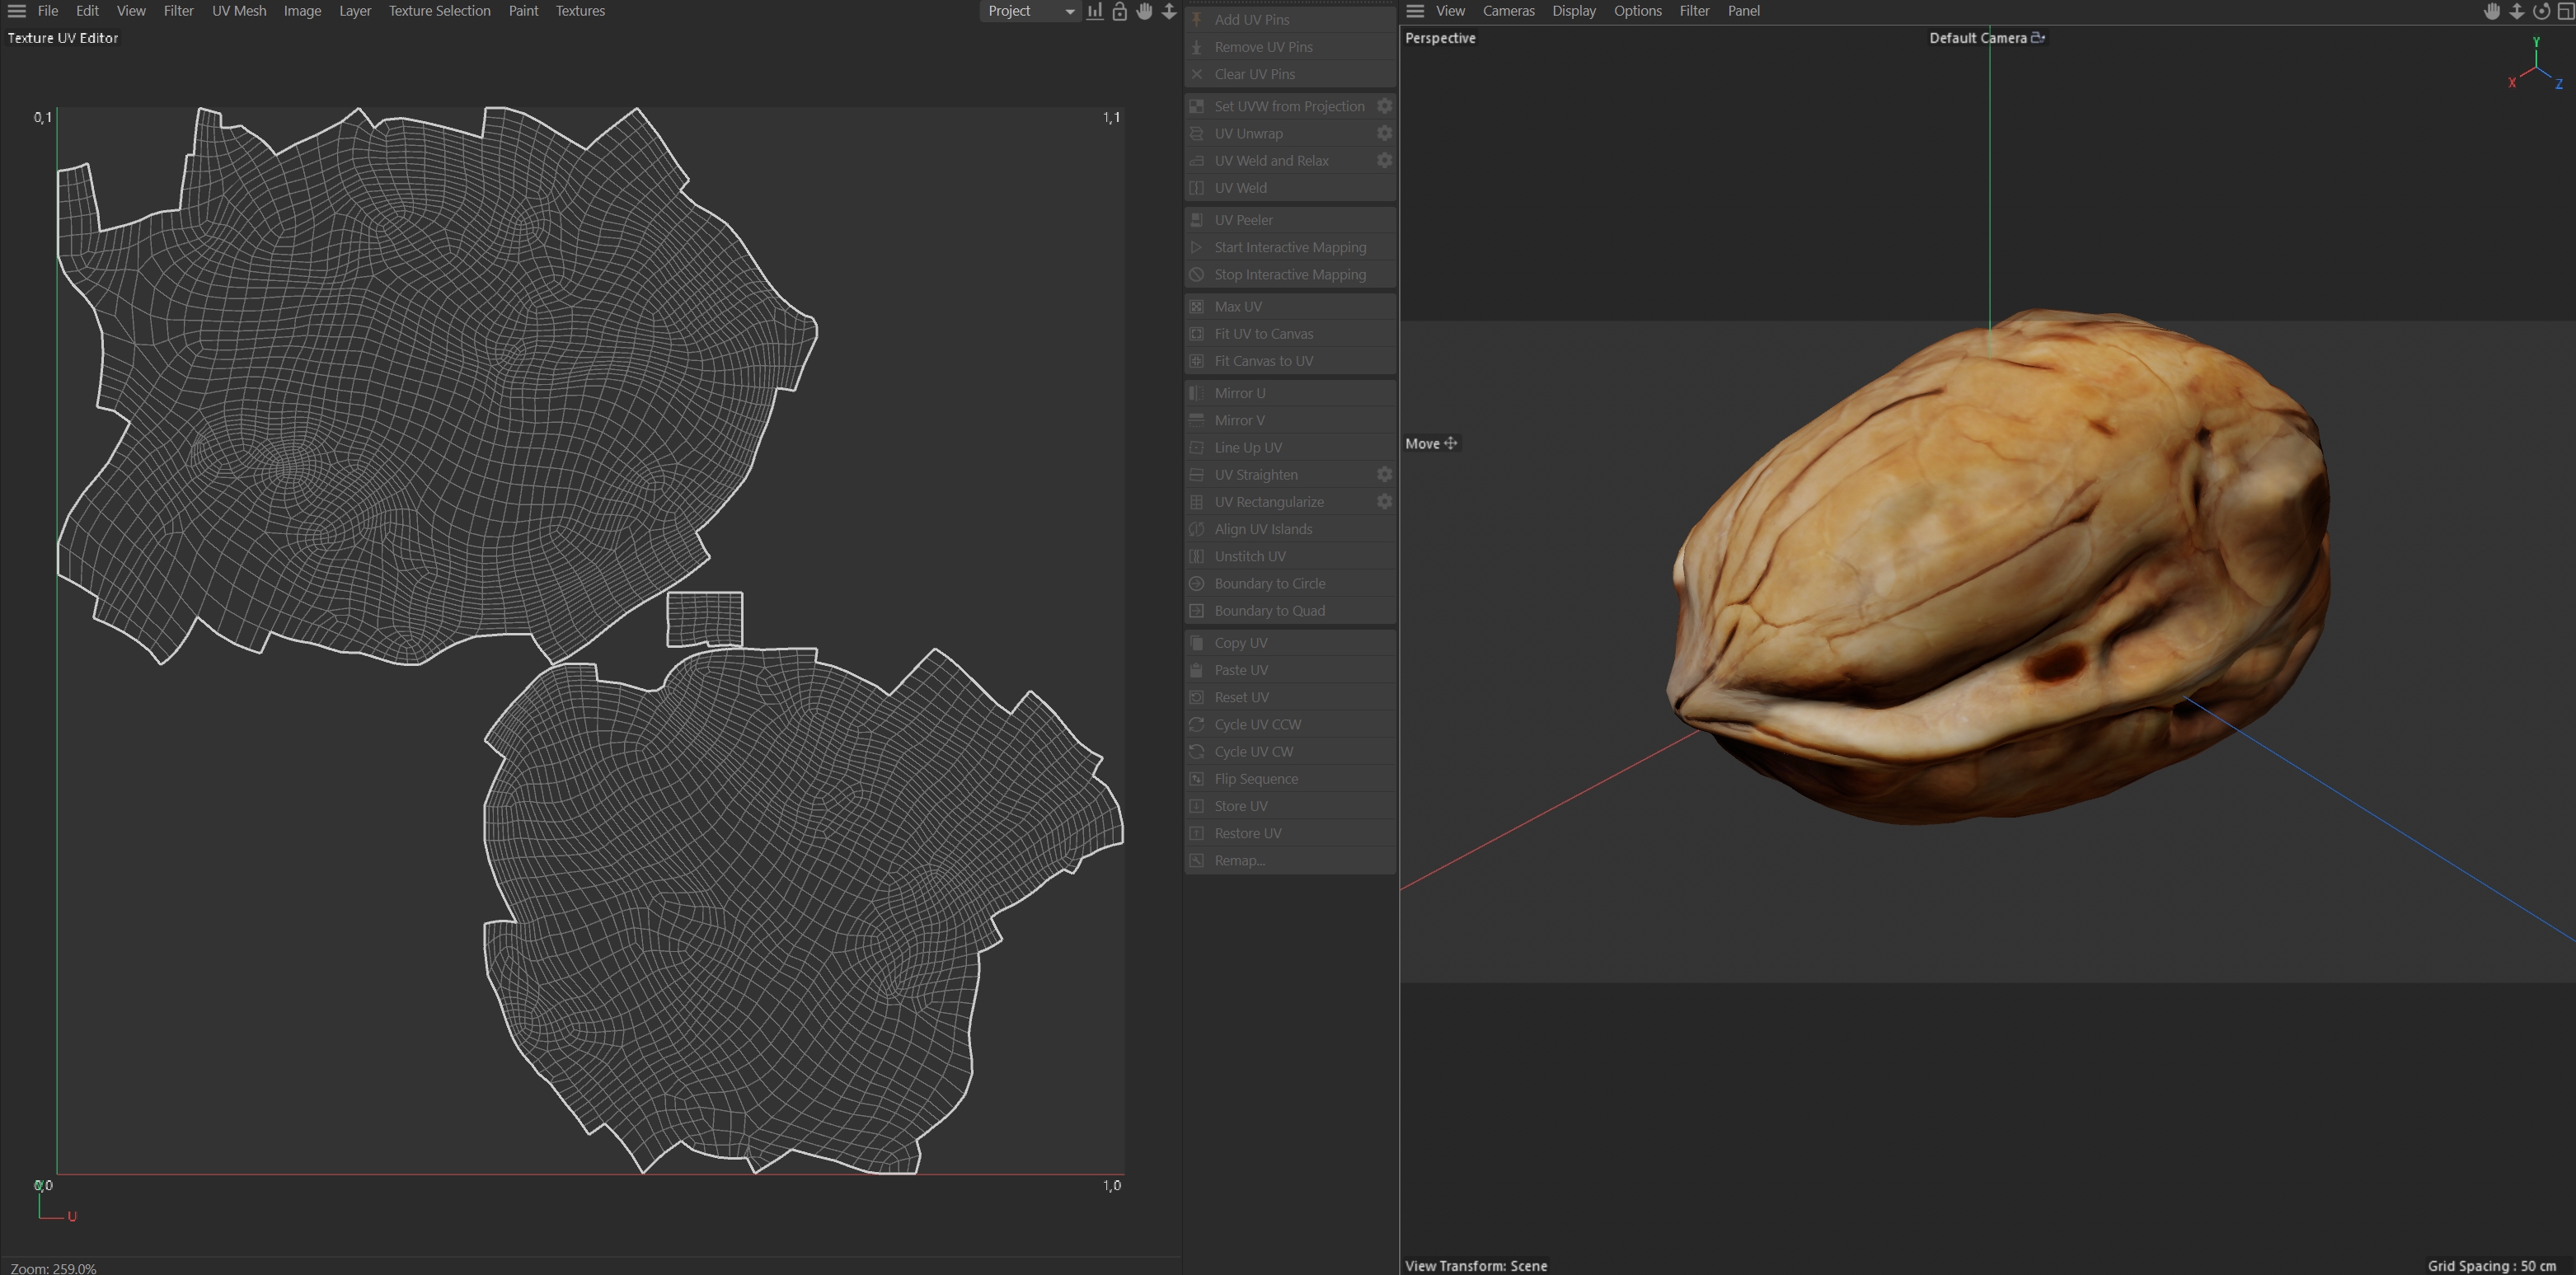The width and height of the screenshot is (2576, 1275).
Task: Toggle the viewport layout maximize icon
Action: 2565,11
